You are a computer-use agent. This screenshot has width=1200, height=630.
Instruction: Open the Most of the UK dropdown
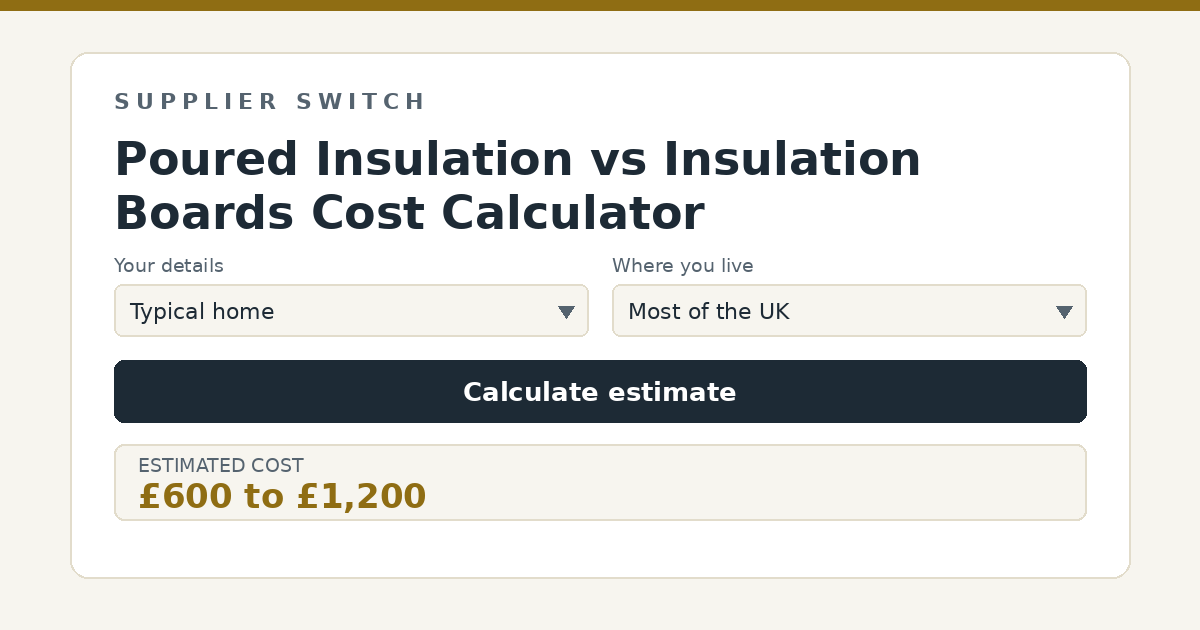click(849, 311)
